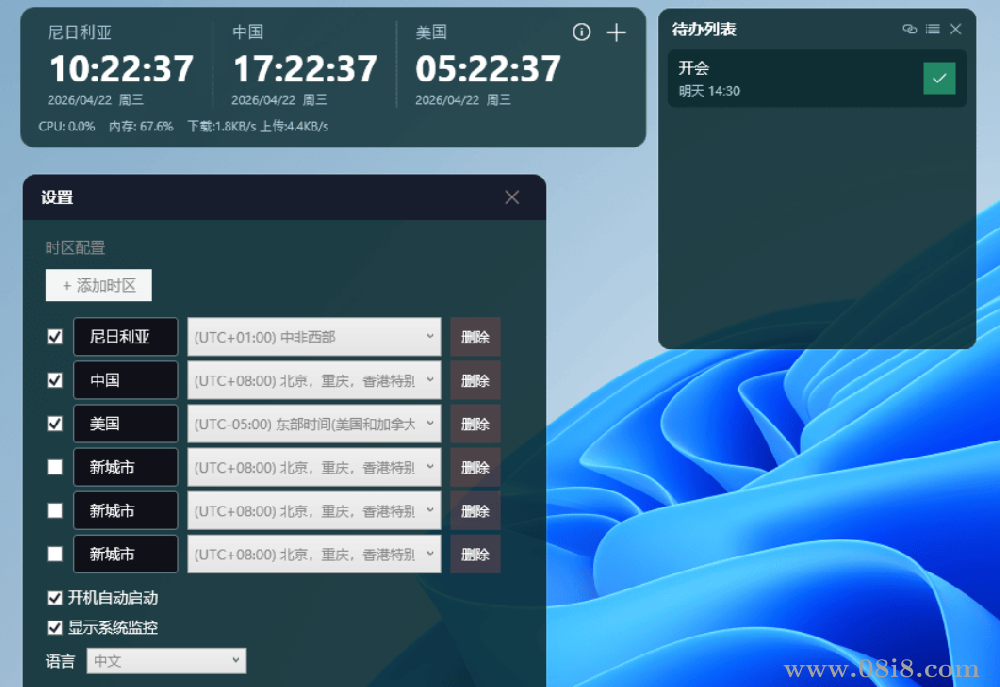Click the 中国 city name field

[x=125, y=380]
